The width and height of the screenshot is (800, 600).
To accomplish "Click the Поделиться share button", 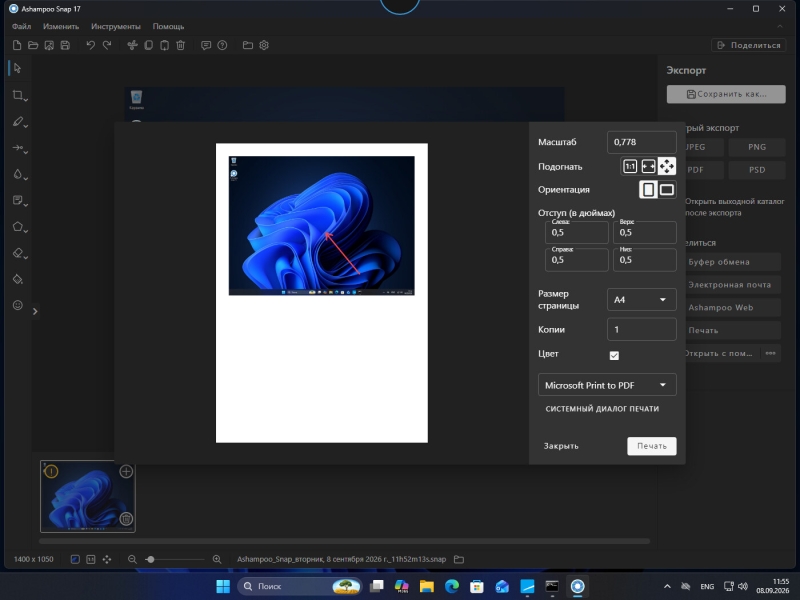I will coord(748,45).
